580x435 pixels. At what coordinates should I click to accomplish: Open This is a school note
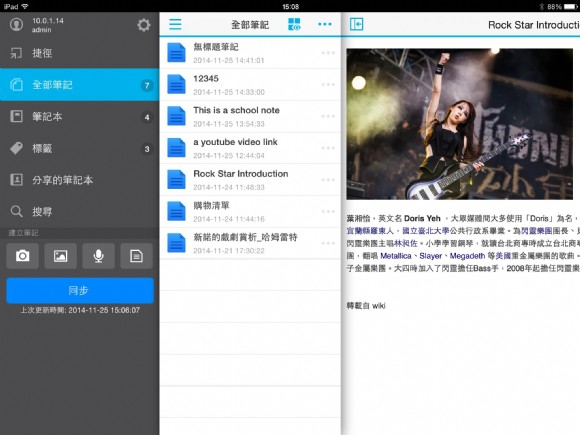click(x=250, y=117)
